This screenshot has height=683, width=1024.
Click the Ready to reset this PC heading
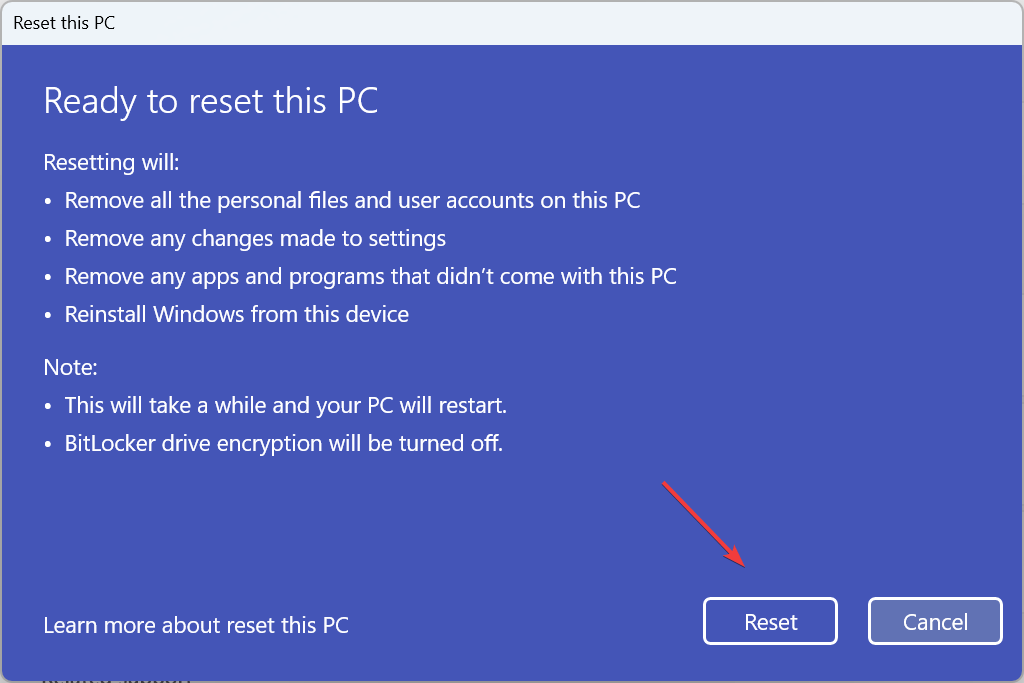[210, 100]
